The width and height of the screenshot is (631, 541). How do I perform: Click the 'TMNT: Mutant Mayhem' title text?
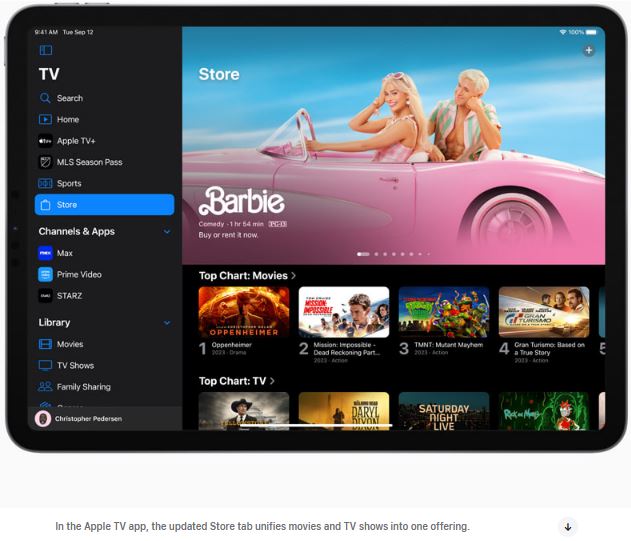coord(449,345)
